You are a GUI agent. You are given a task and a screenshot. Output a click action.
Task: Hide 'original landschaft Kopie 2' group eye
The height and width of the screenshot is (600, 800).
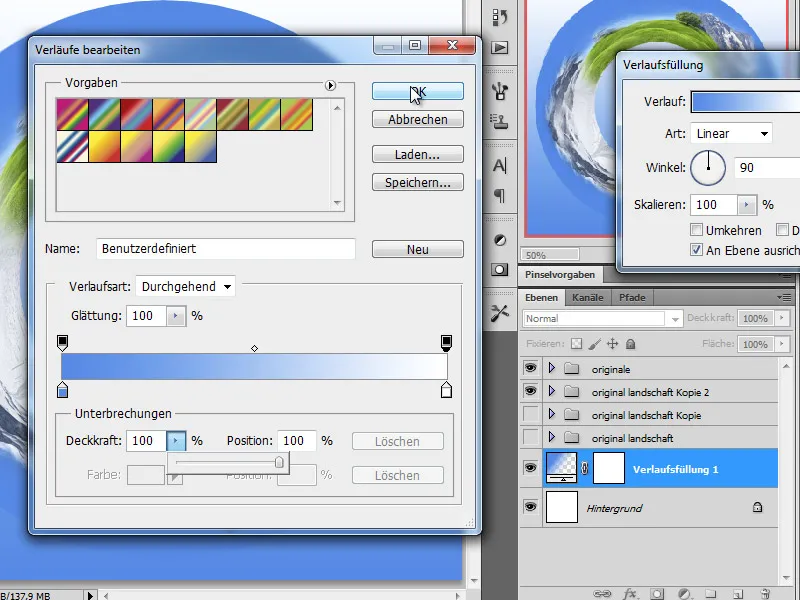pos(531,391)
